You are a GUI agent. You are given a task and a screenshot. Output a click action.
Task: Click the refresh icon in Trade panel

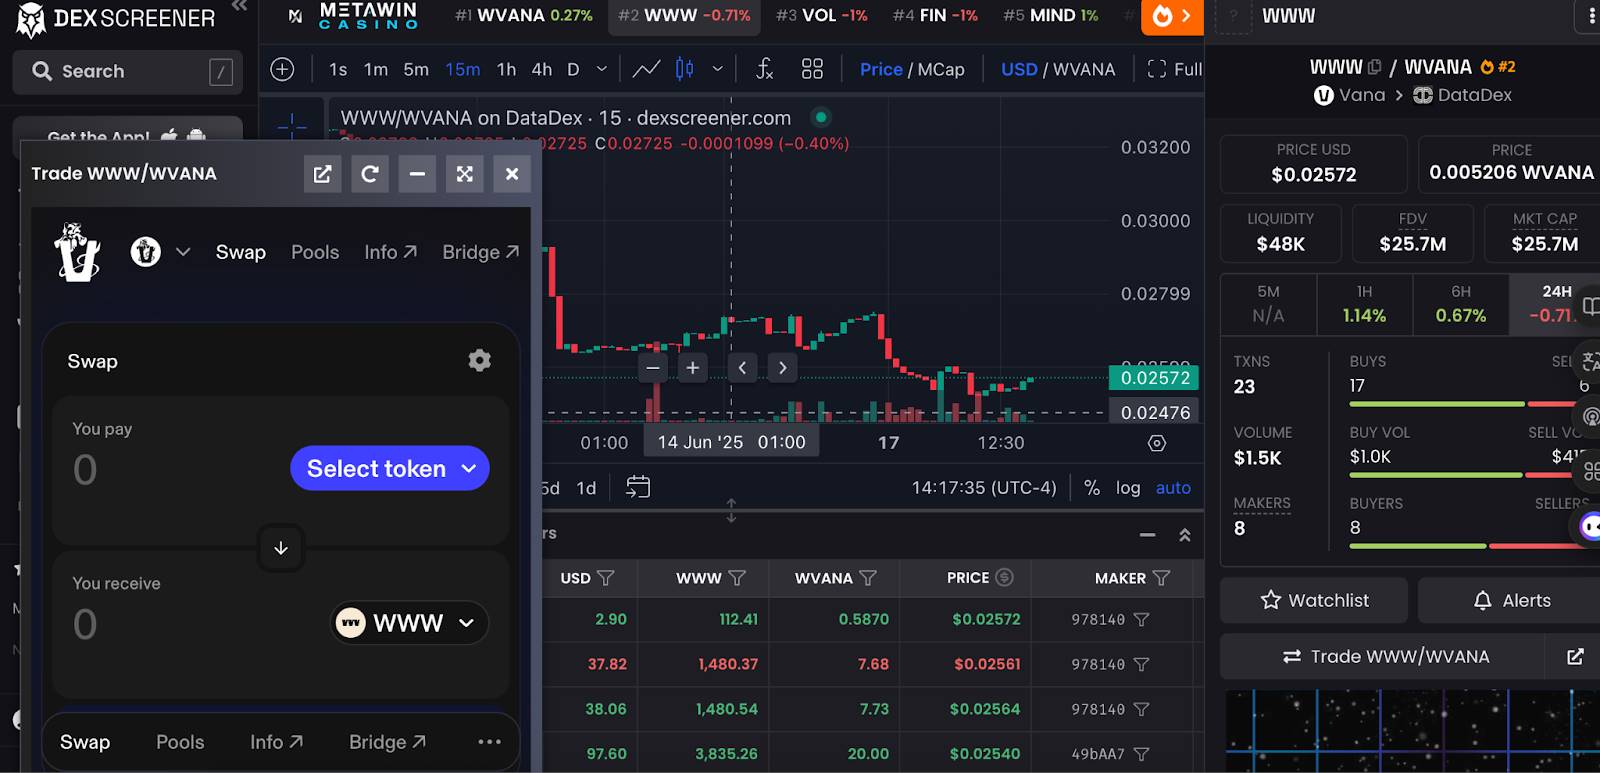click(369, 174)
